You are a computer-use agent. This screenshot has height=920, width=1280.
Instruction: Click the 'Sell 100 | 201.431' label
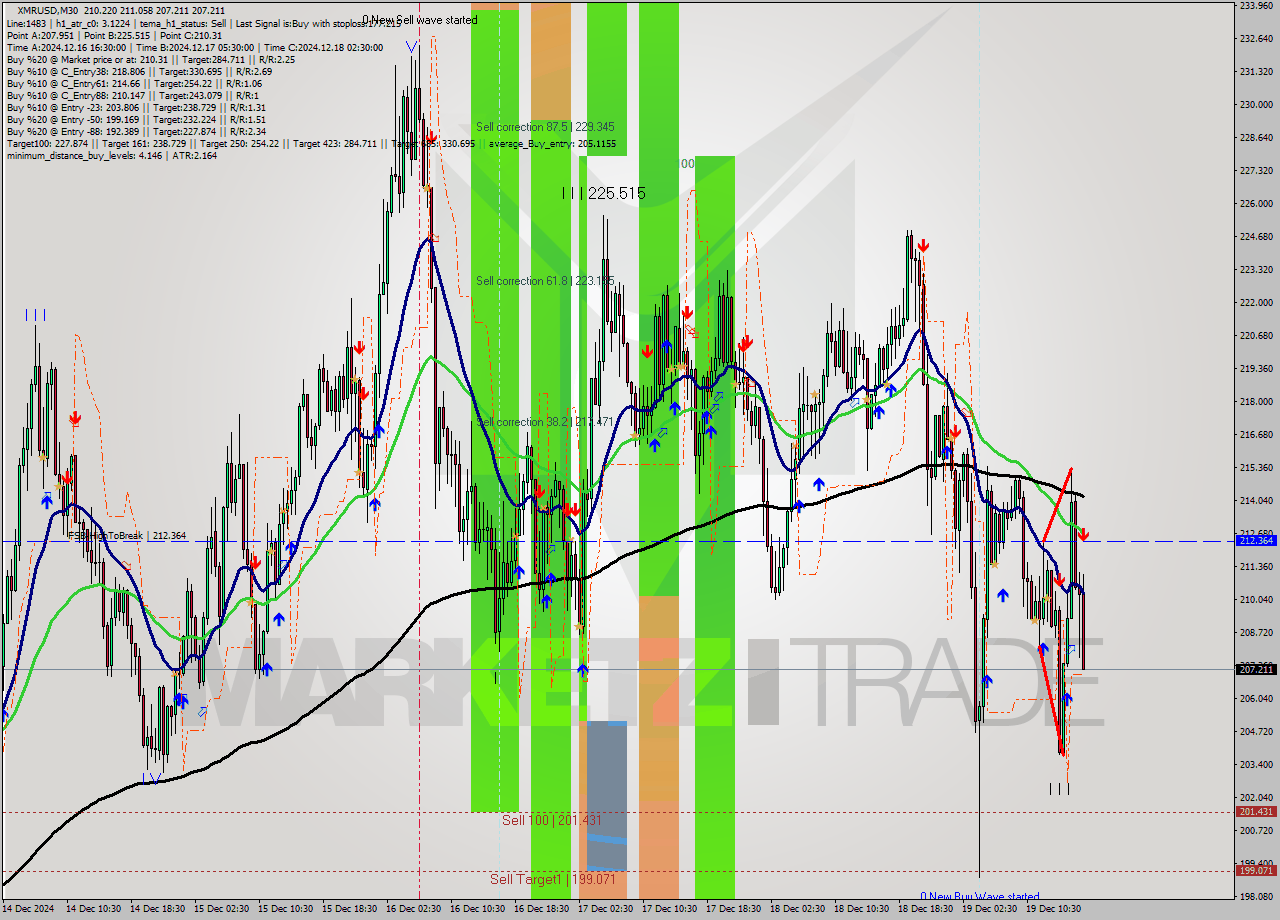click(551, 820)
